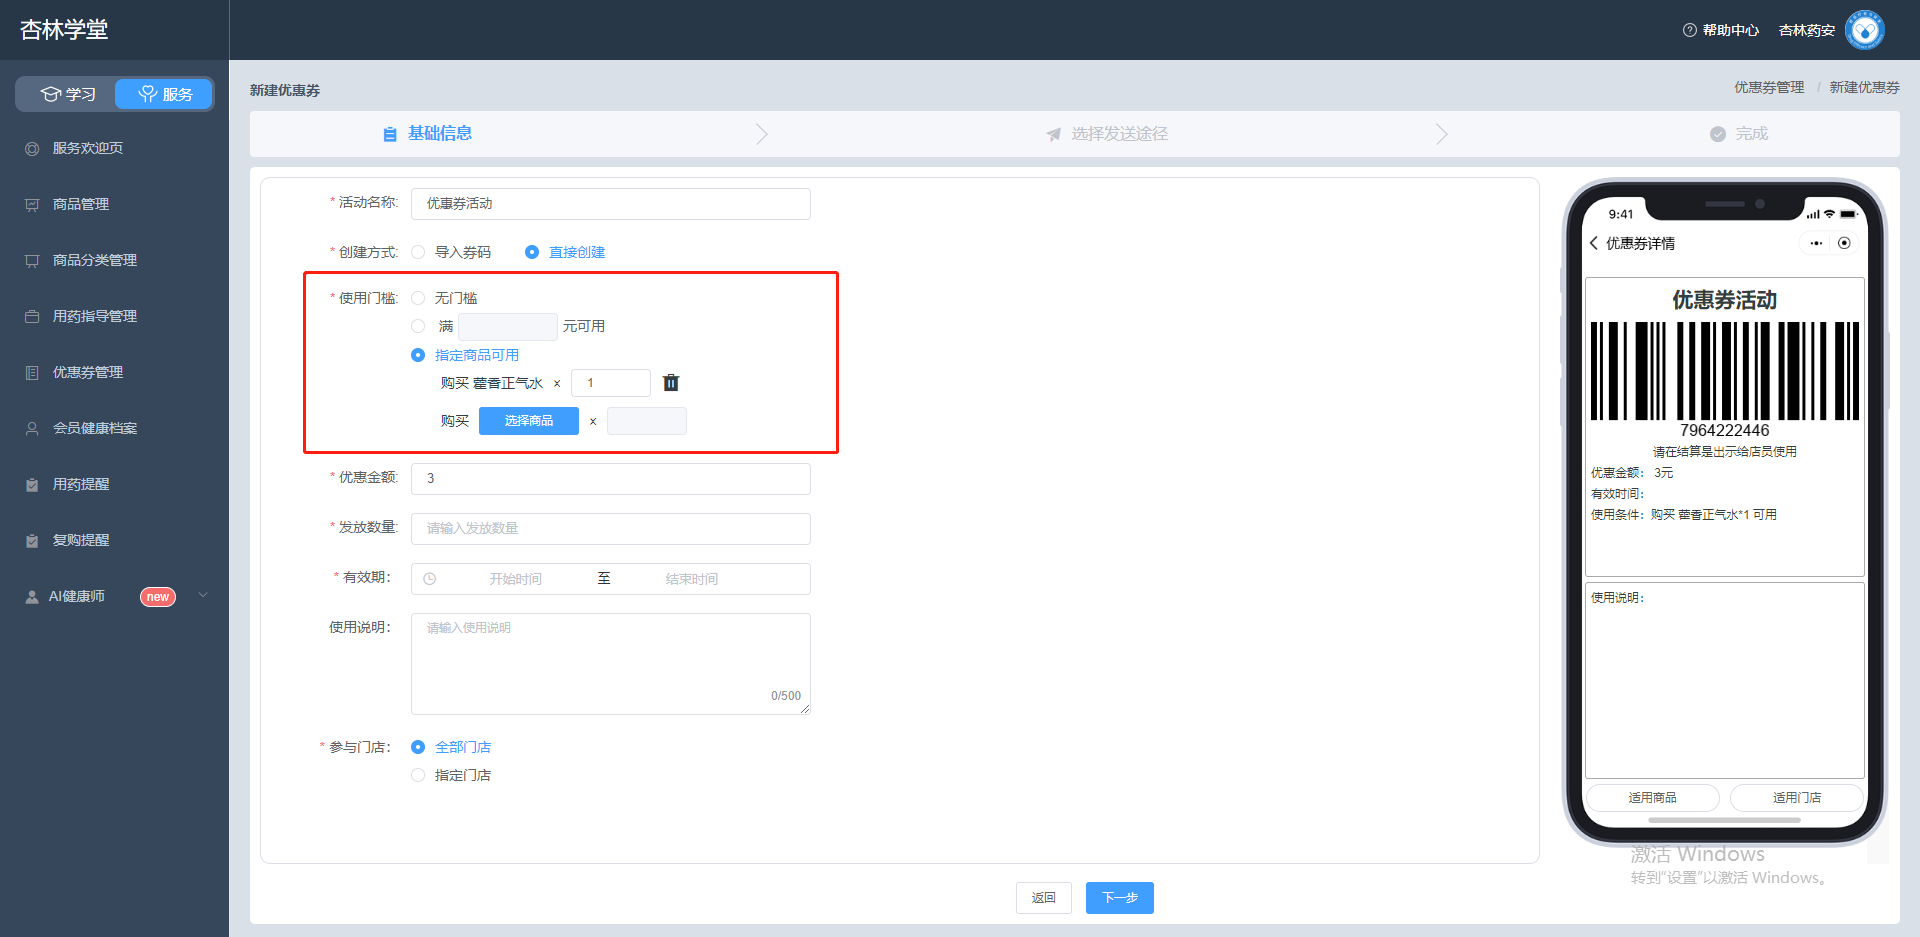Click the 会员健康档案 sidebar icon
The image size is (1920, 937).
[32, 429]
